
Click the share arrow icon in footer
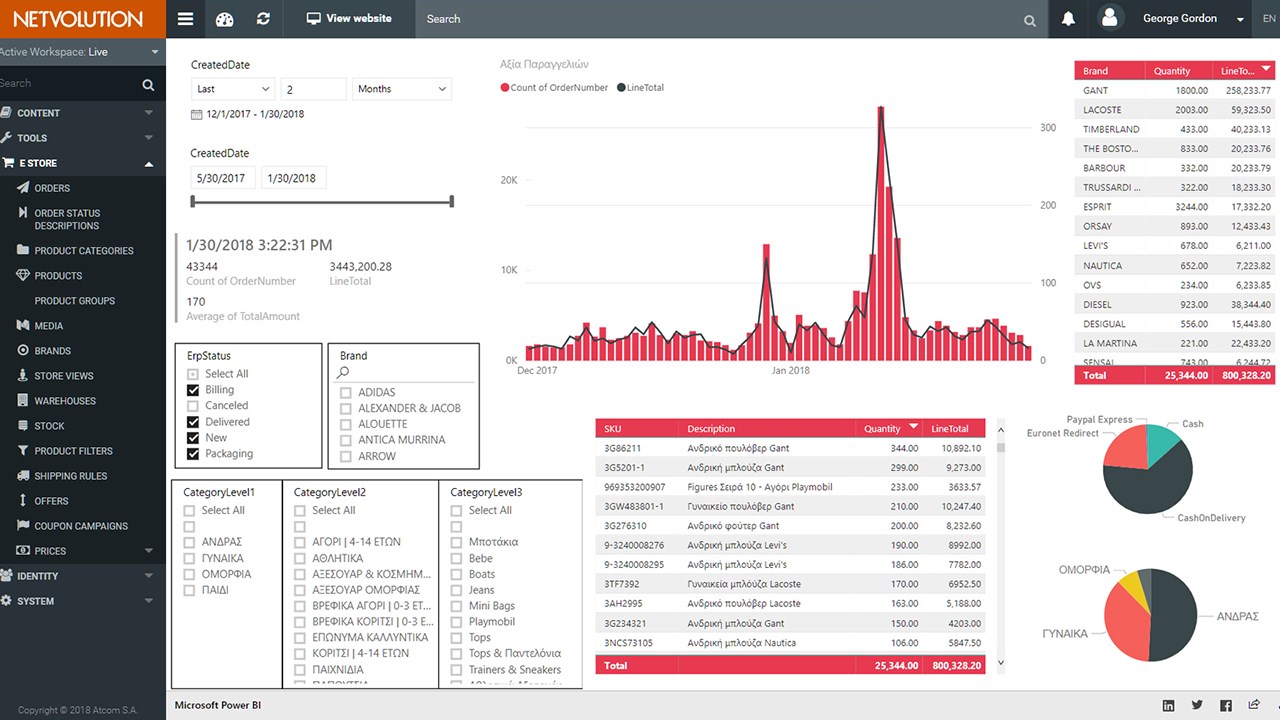coord(1255,705)
